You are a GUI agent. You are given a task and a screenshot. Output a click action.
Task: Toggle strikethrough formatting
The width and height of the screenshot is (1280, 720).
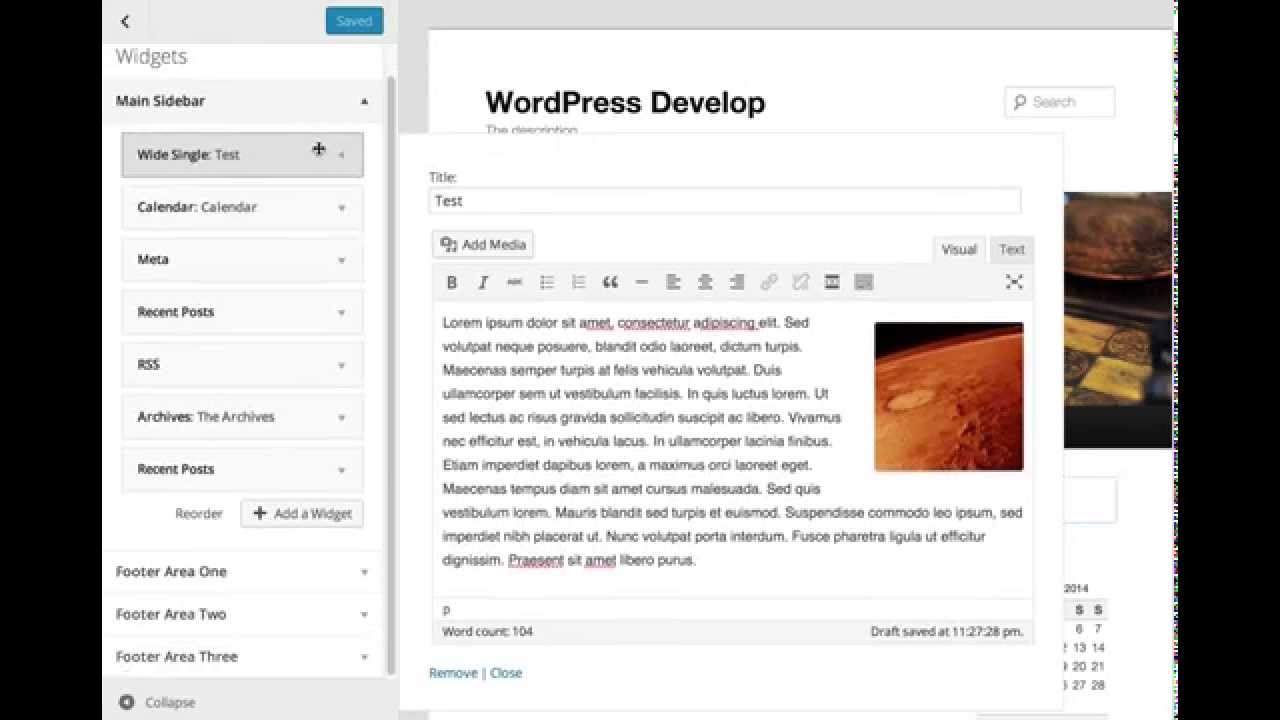tap(514, 283)
